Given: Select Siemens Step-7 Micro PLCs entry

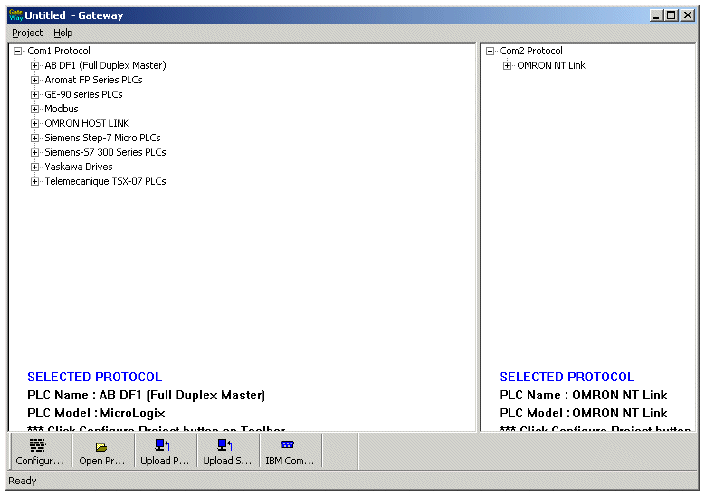Looking at the screenshot, I should click(102, 138).
